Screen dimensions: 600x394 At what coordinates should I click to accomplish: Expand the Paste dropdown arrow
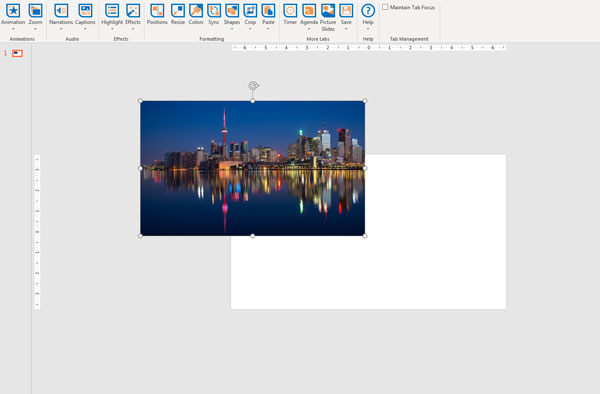[268, 29]
